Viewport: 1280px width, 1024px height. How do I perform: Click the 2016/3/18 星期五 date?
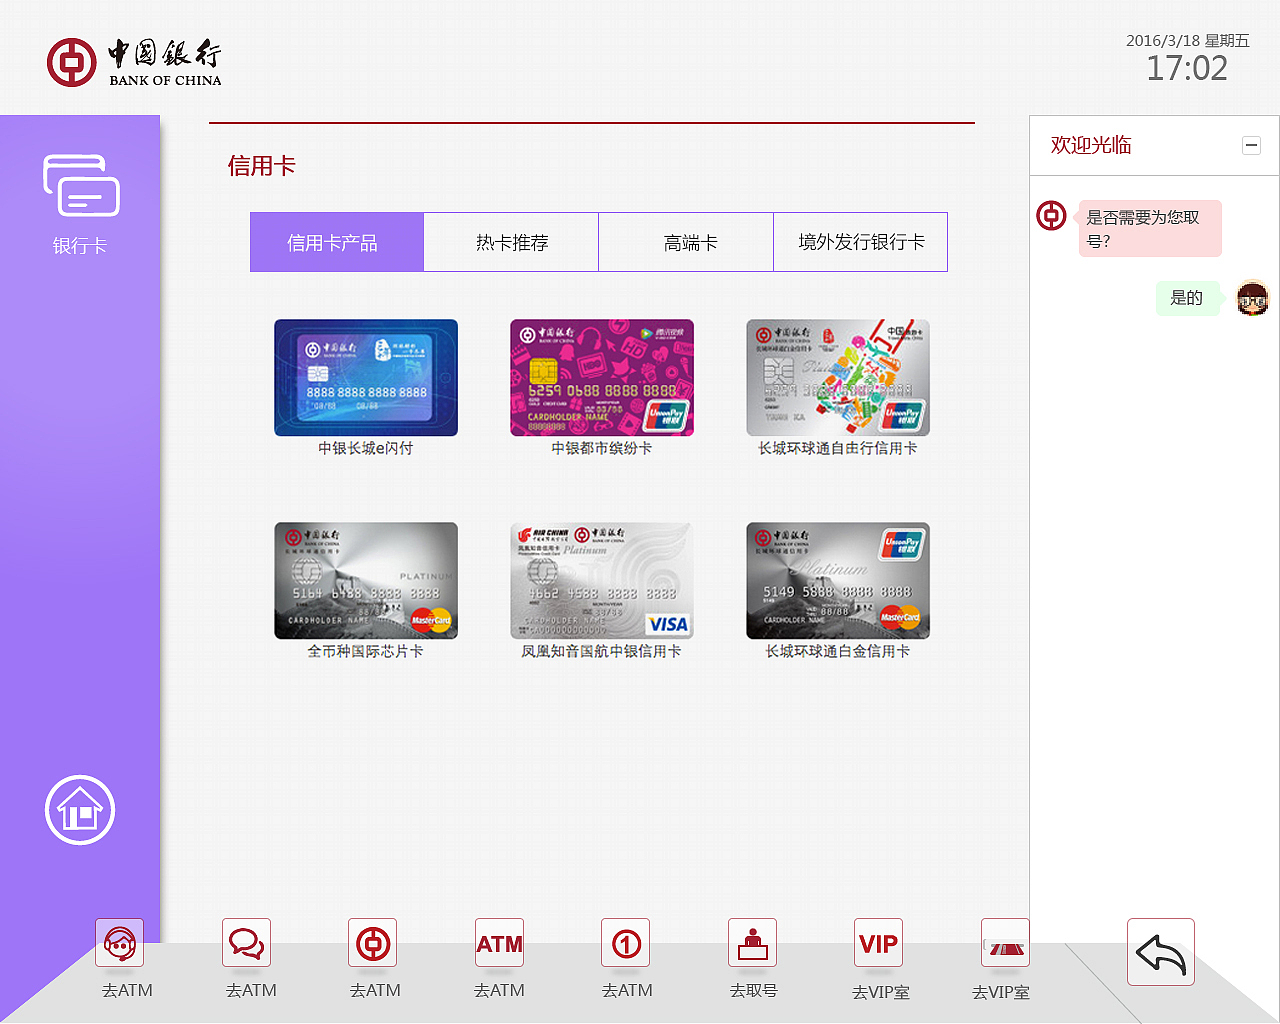[x=1188, y=41]
